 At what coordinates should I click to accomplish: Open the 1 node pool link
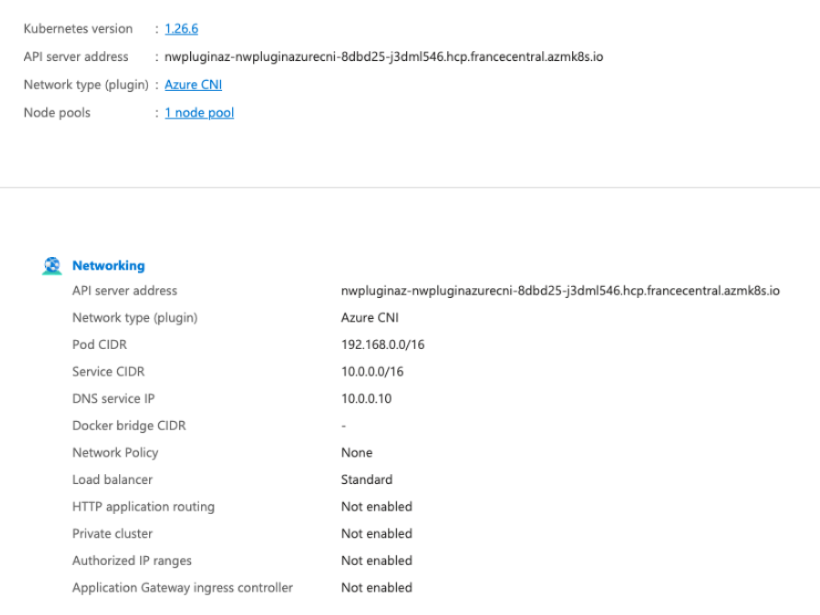[198, 112]
